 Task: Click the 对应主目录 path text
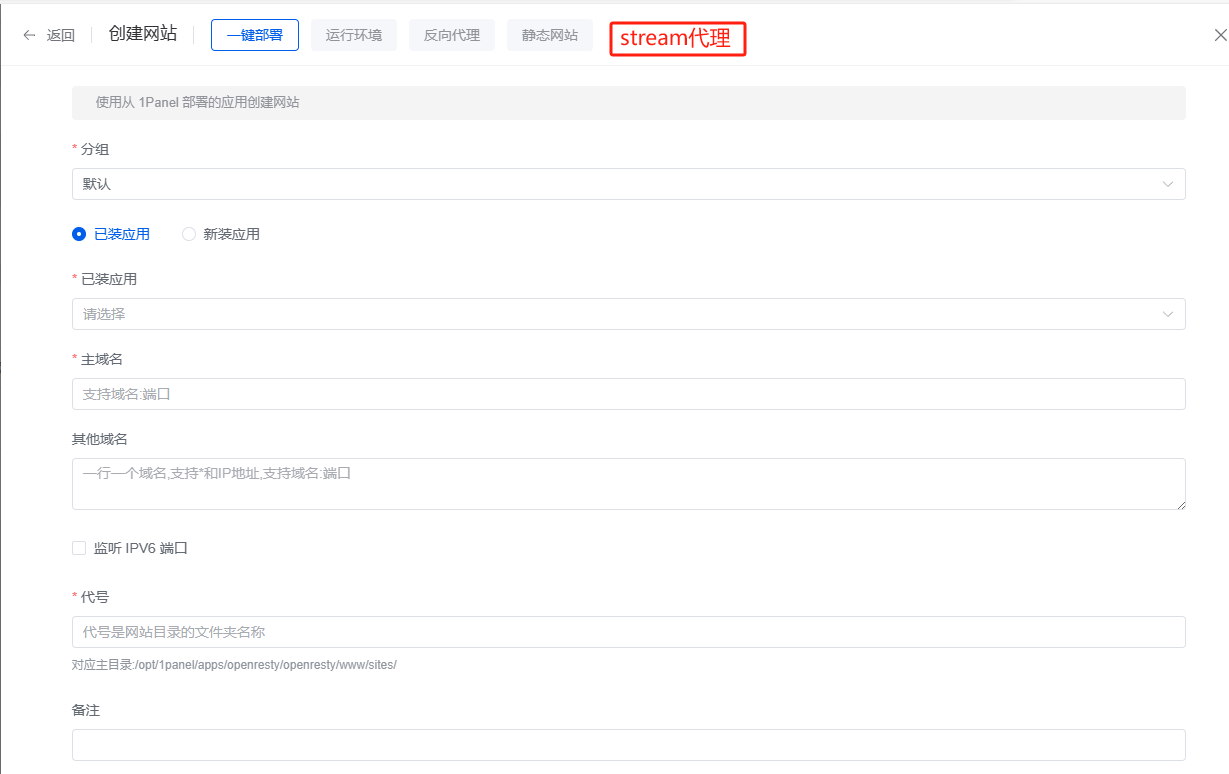tap(234, 665)
